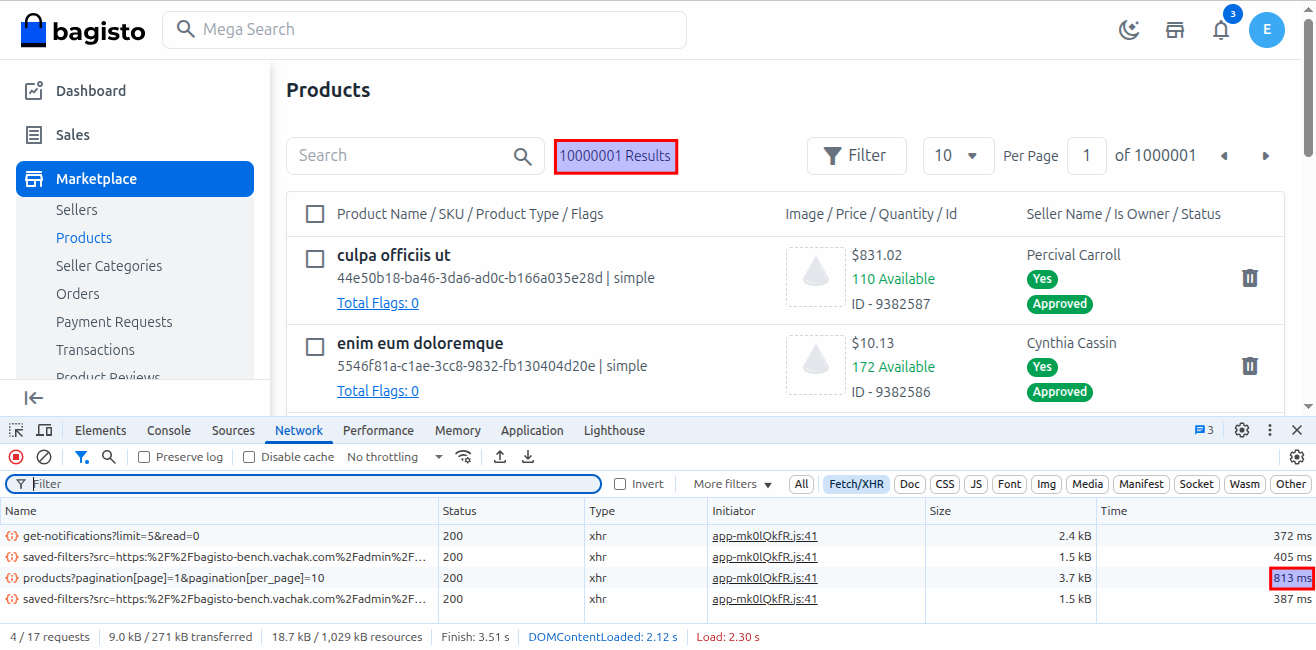Enable the Preserve log checkbox
This screenshot has width=1316, height=650.
[x=144, y=457]
